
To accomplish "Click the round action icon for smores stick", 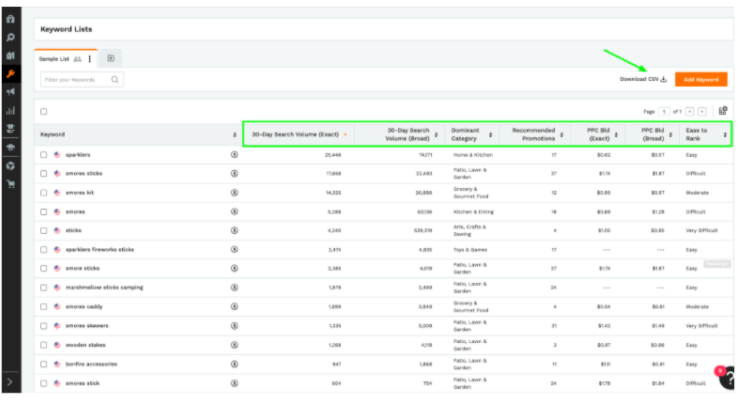I will click(234, 384).
